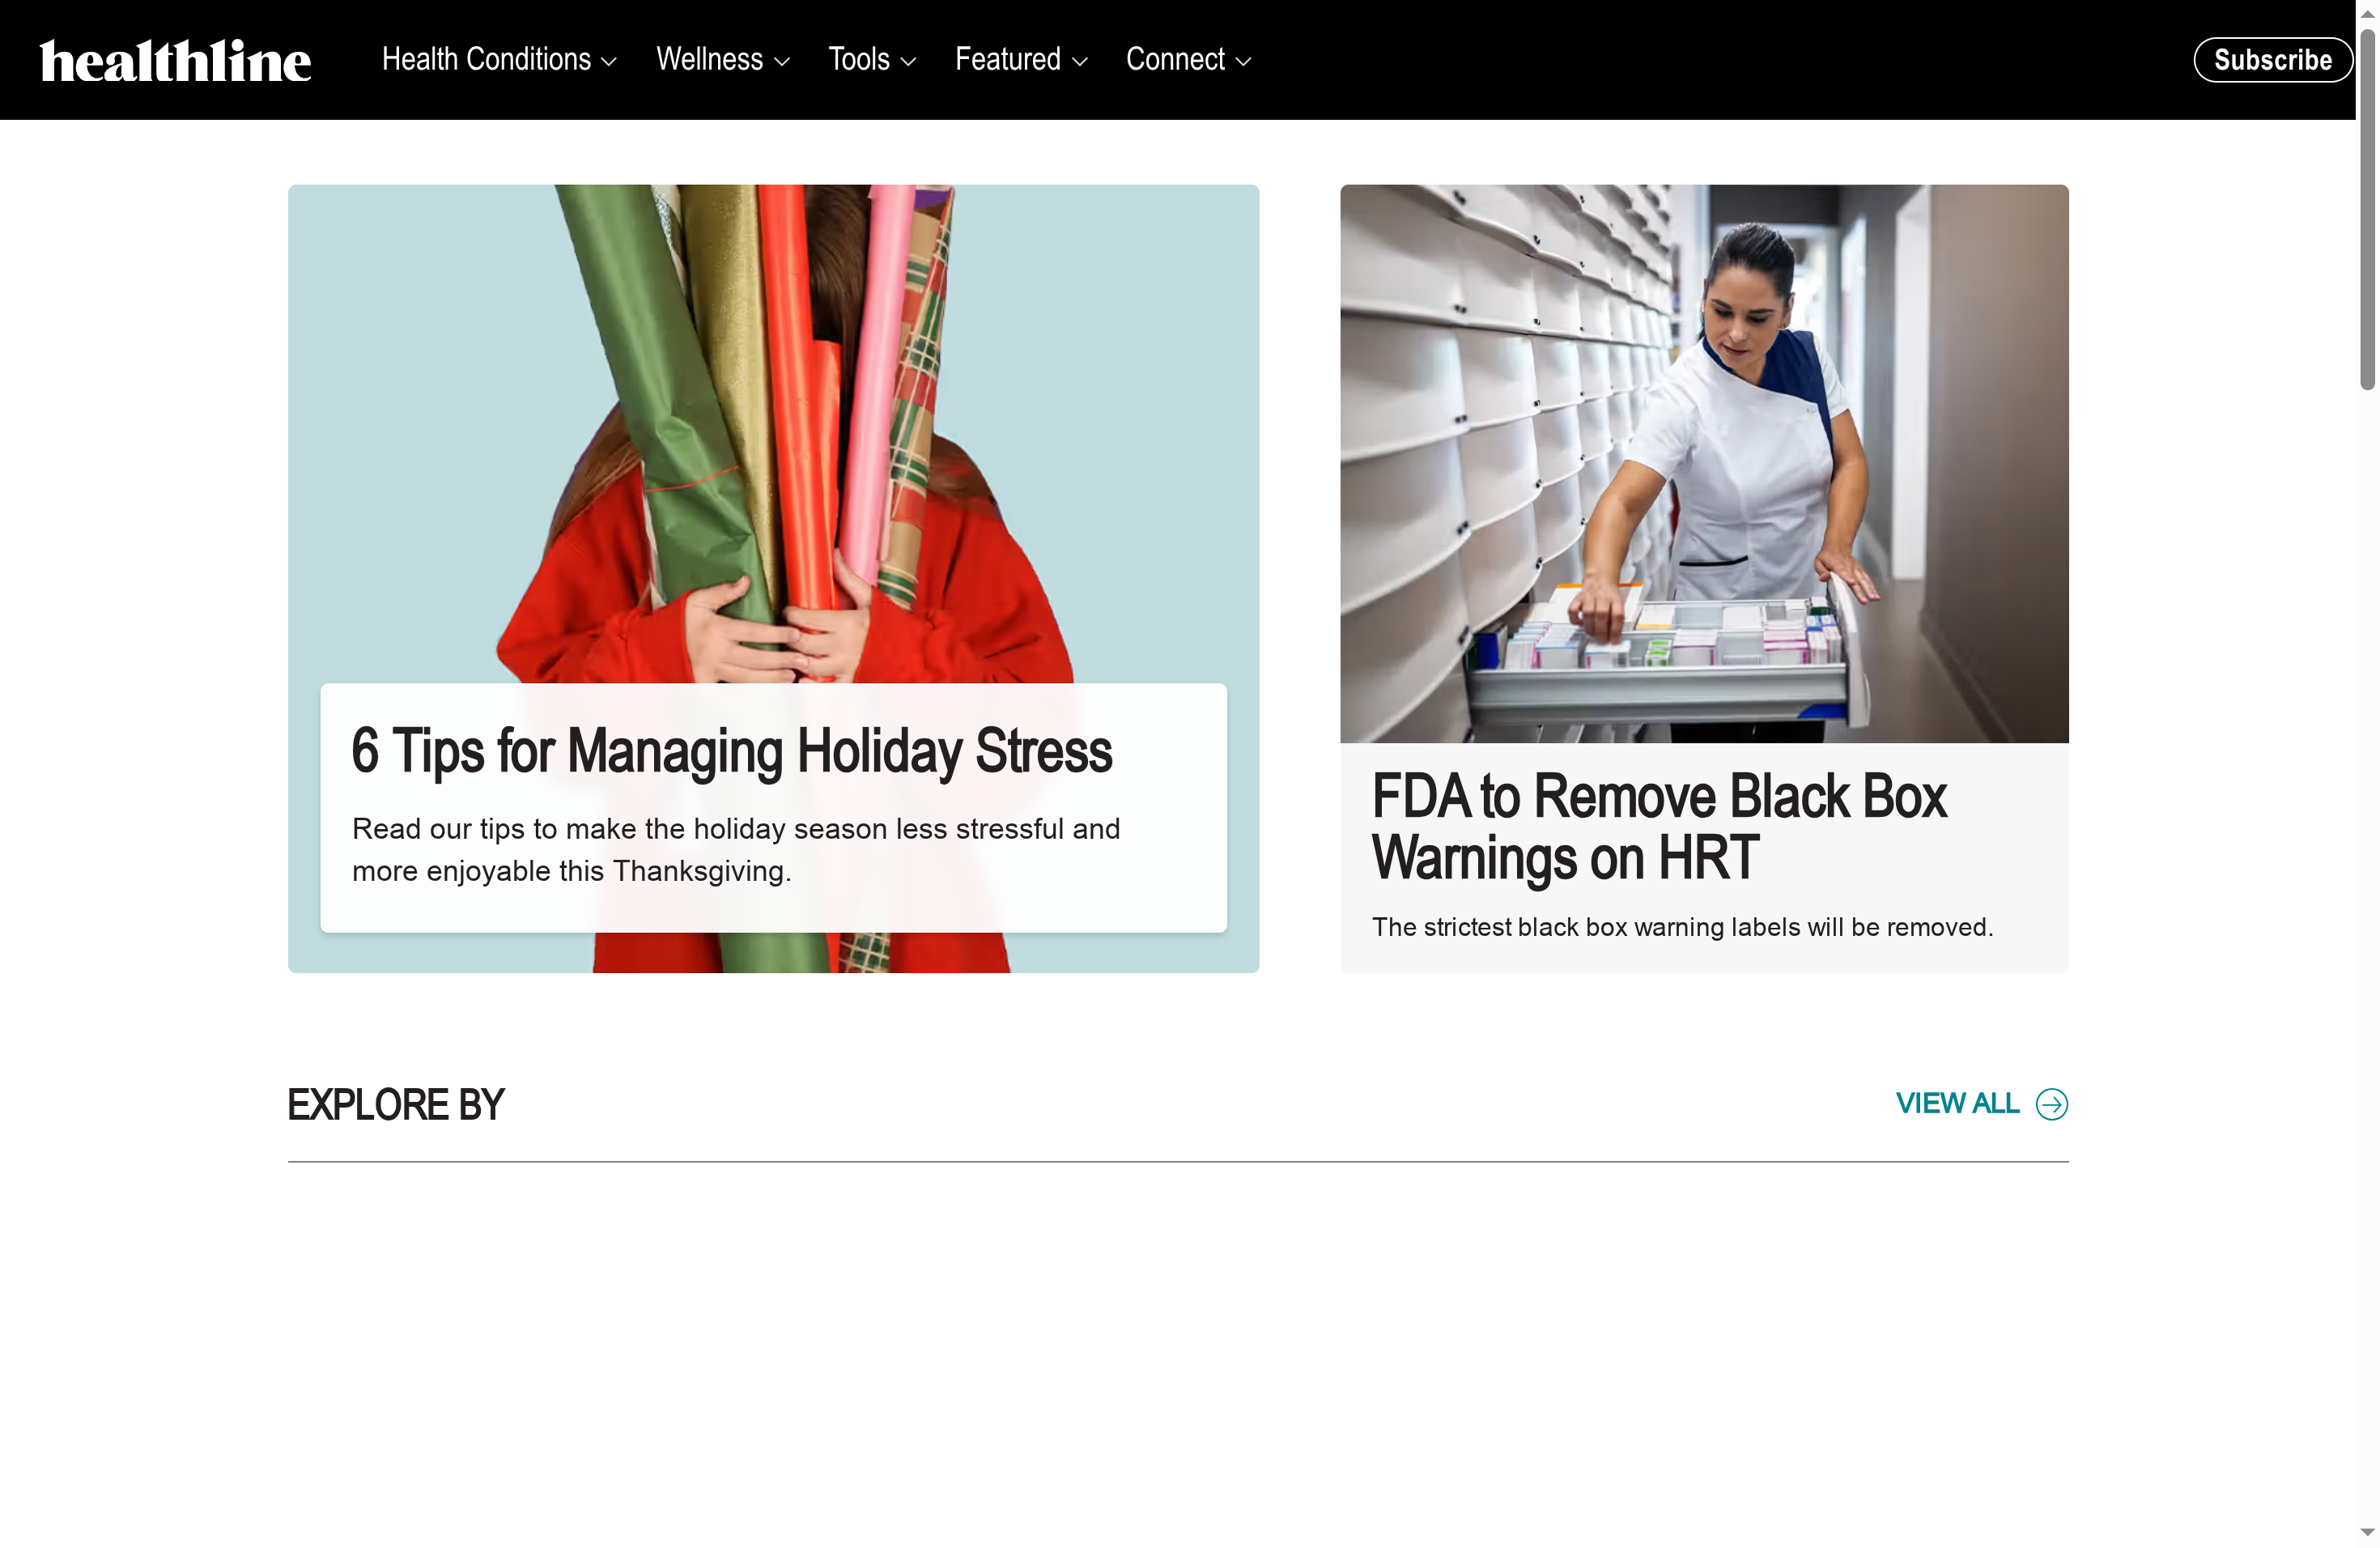Click the VIEW ALL link
This screenshot has height=1548, width=2380.
[x=1956, y=1104]
